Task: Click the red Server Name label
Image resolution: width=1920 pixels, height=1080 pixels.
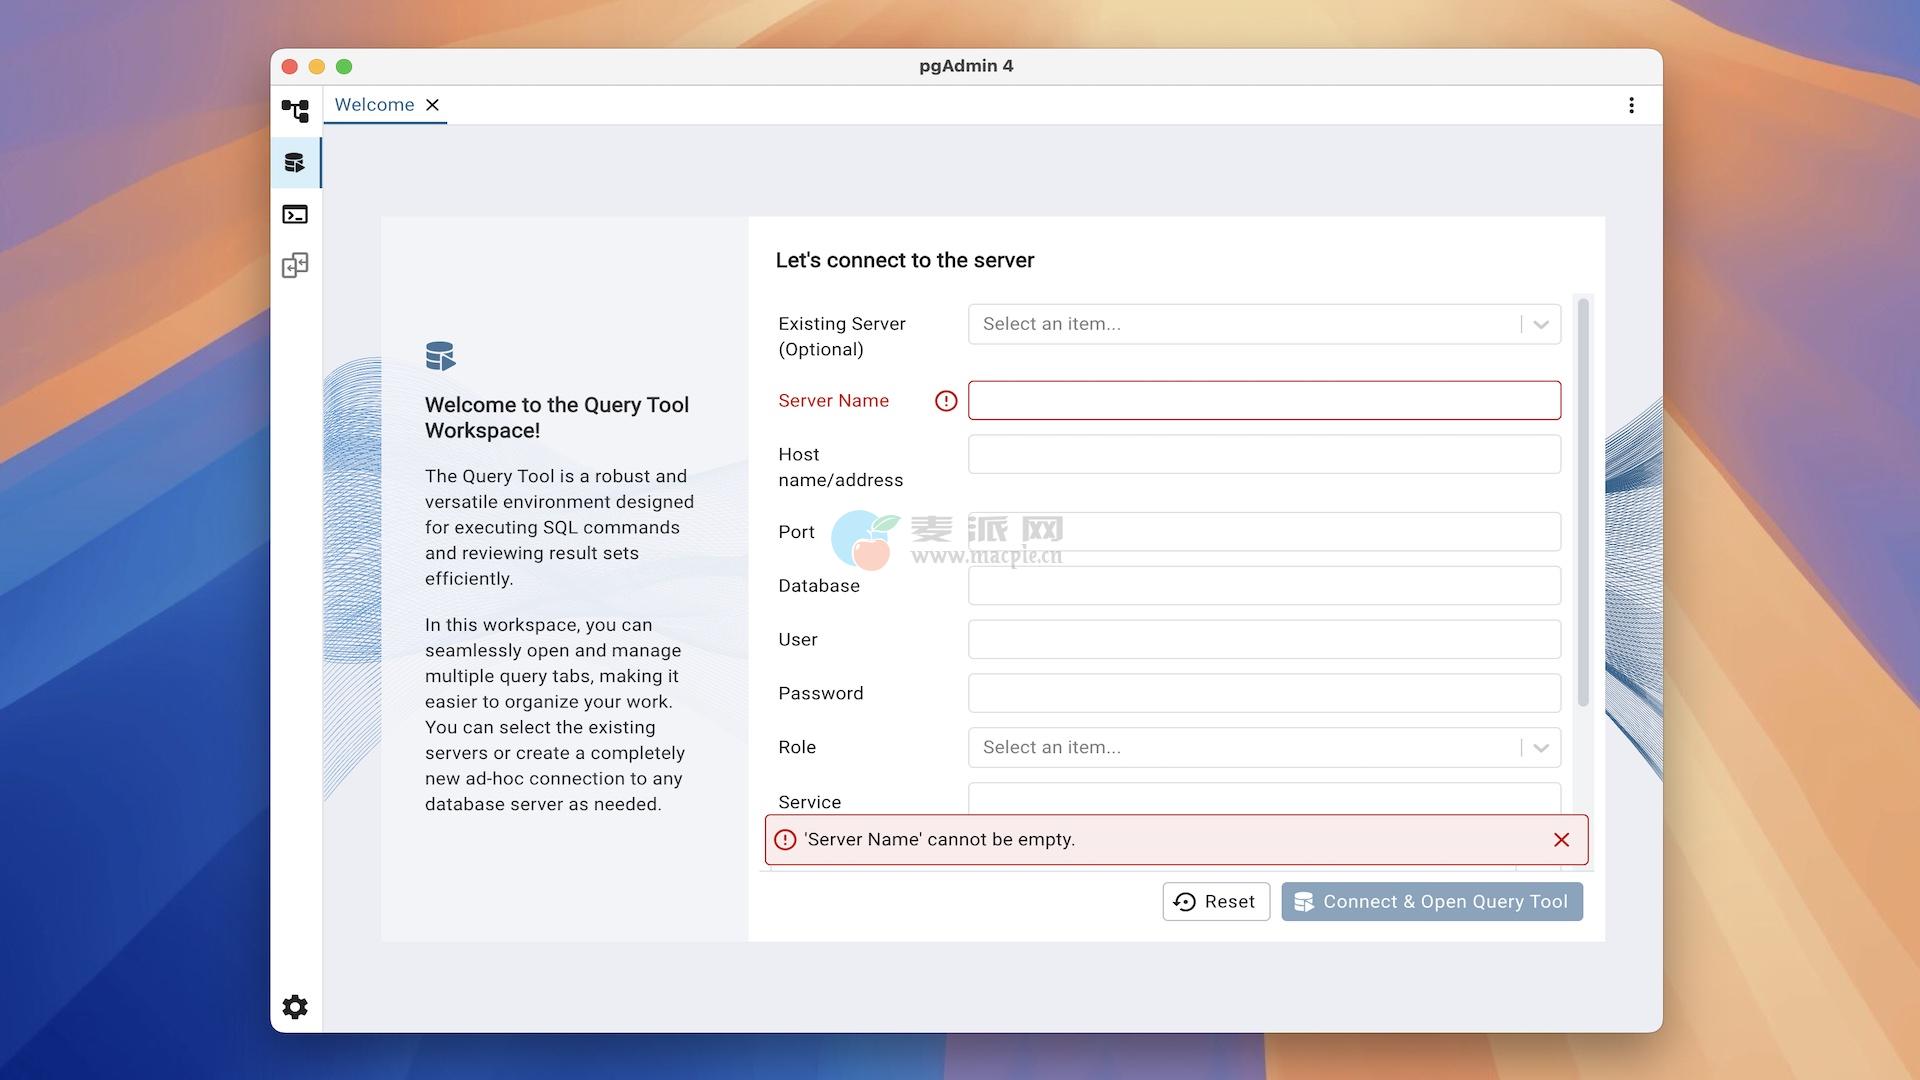Action: click(834, 401)
